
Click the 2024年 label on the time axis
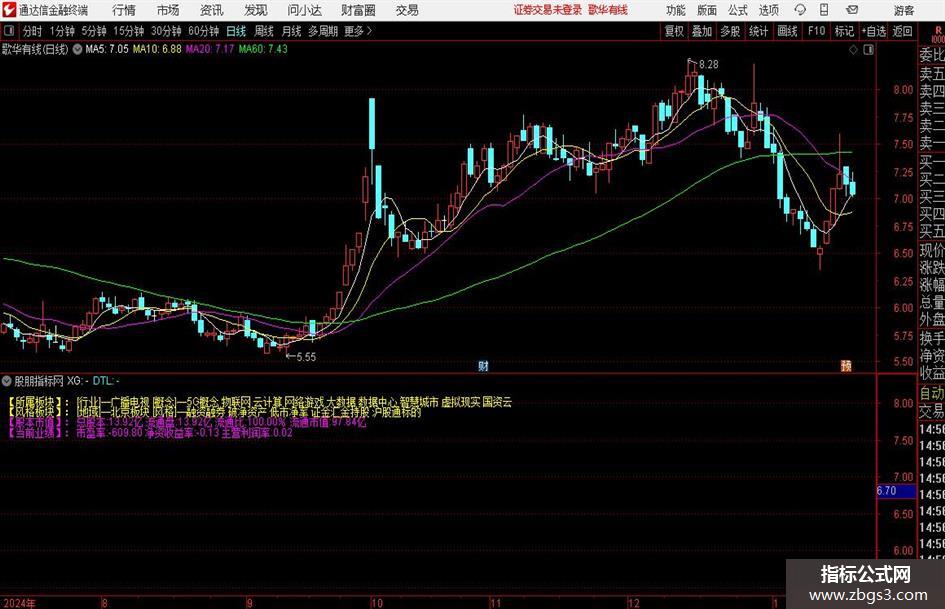(x=19, y=602)
